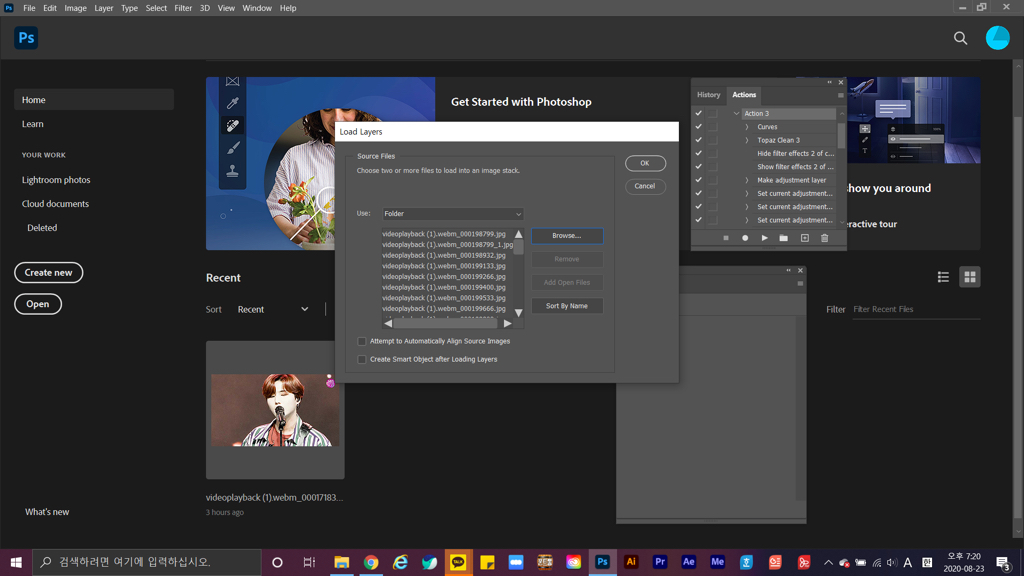
Task: Click the file list horizontal scrollbar thumb
Action: (445, 323)
